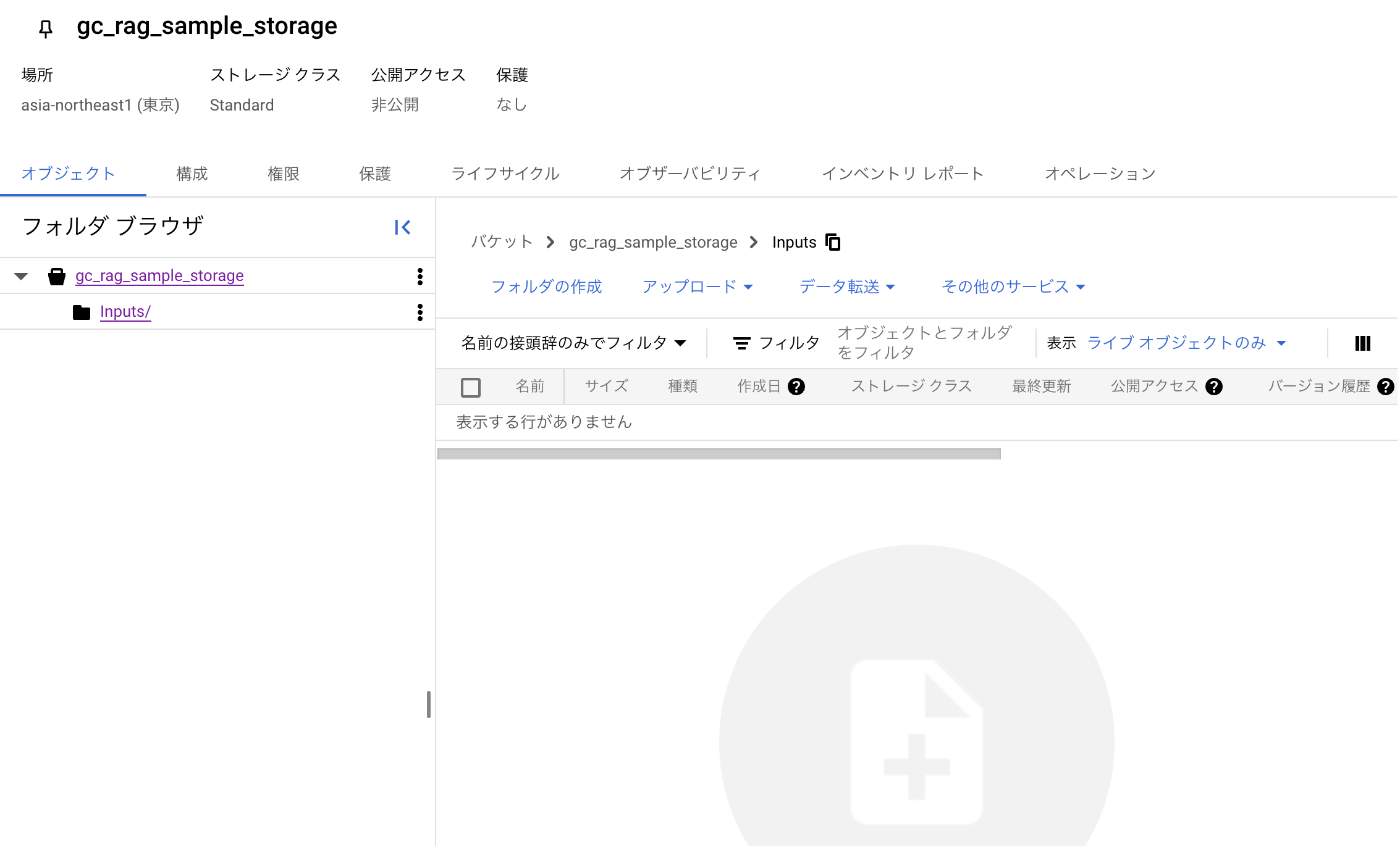Switch to the オペレーション tab
The image size is (1400, 846).
pyautogui.click(x=1100, y=174)
